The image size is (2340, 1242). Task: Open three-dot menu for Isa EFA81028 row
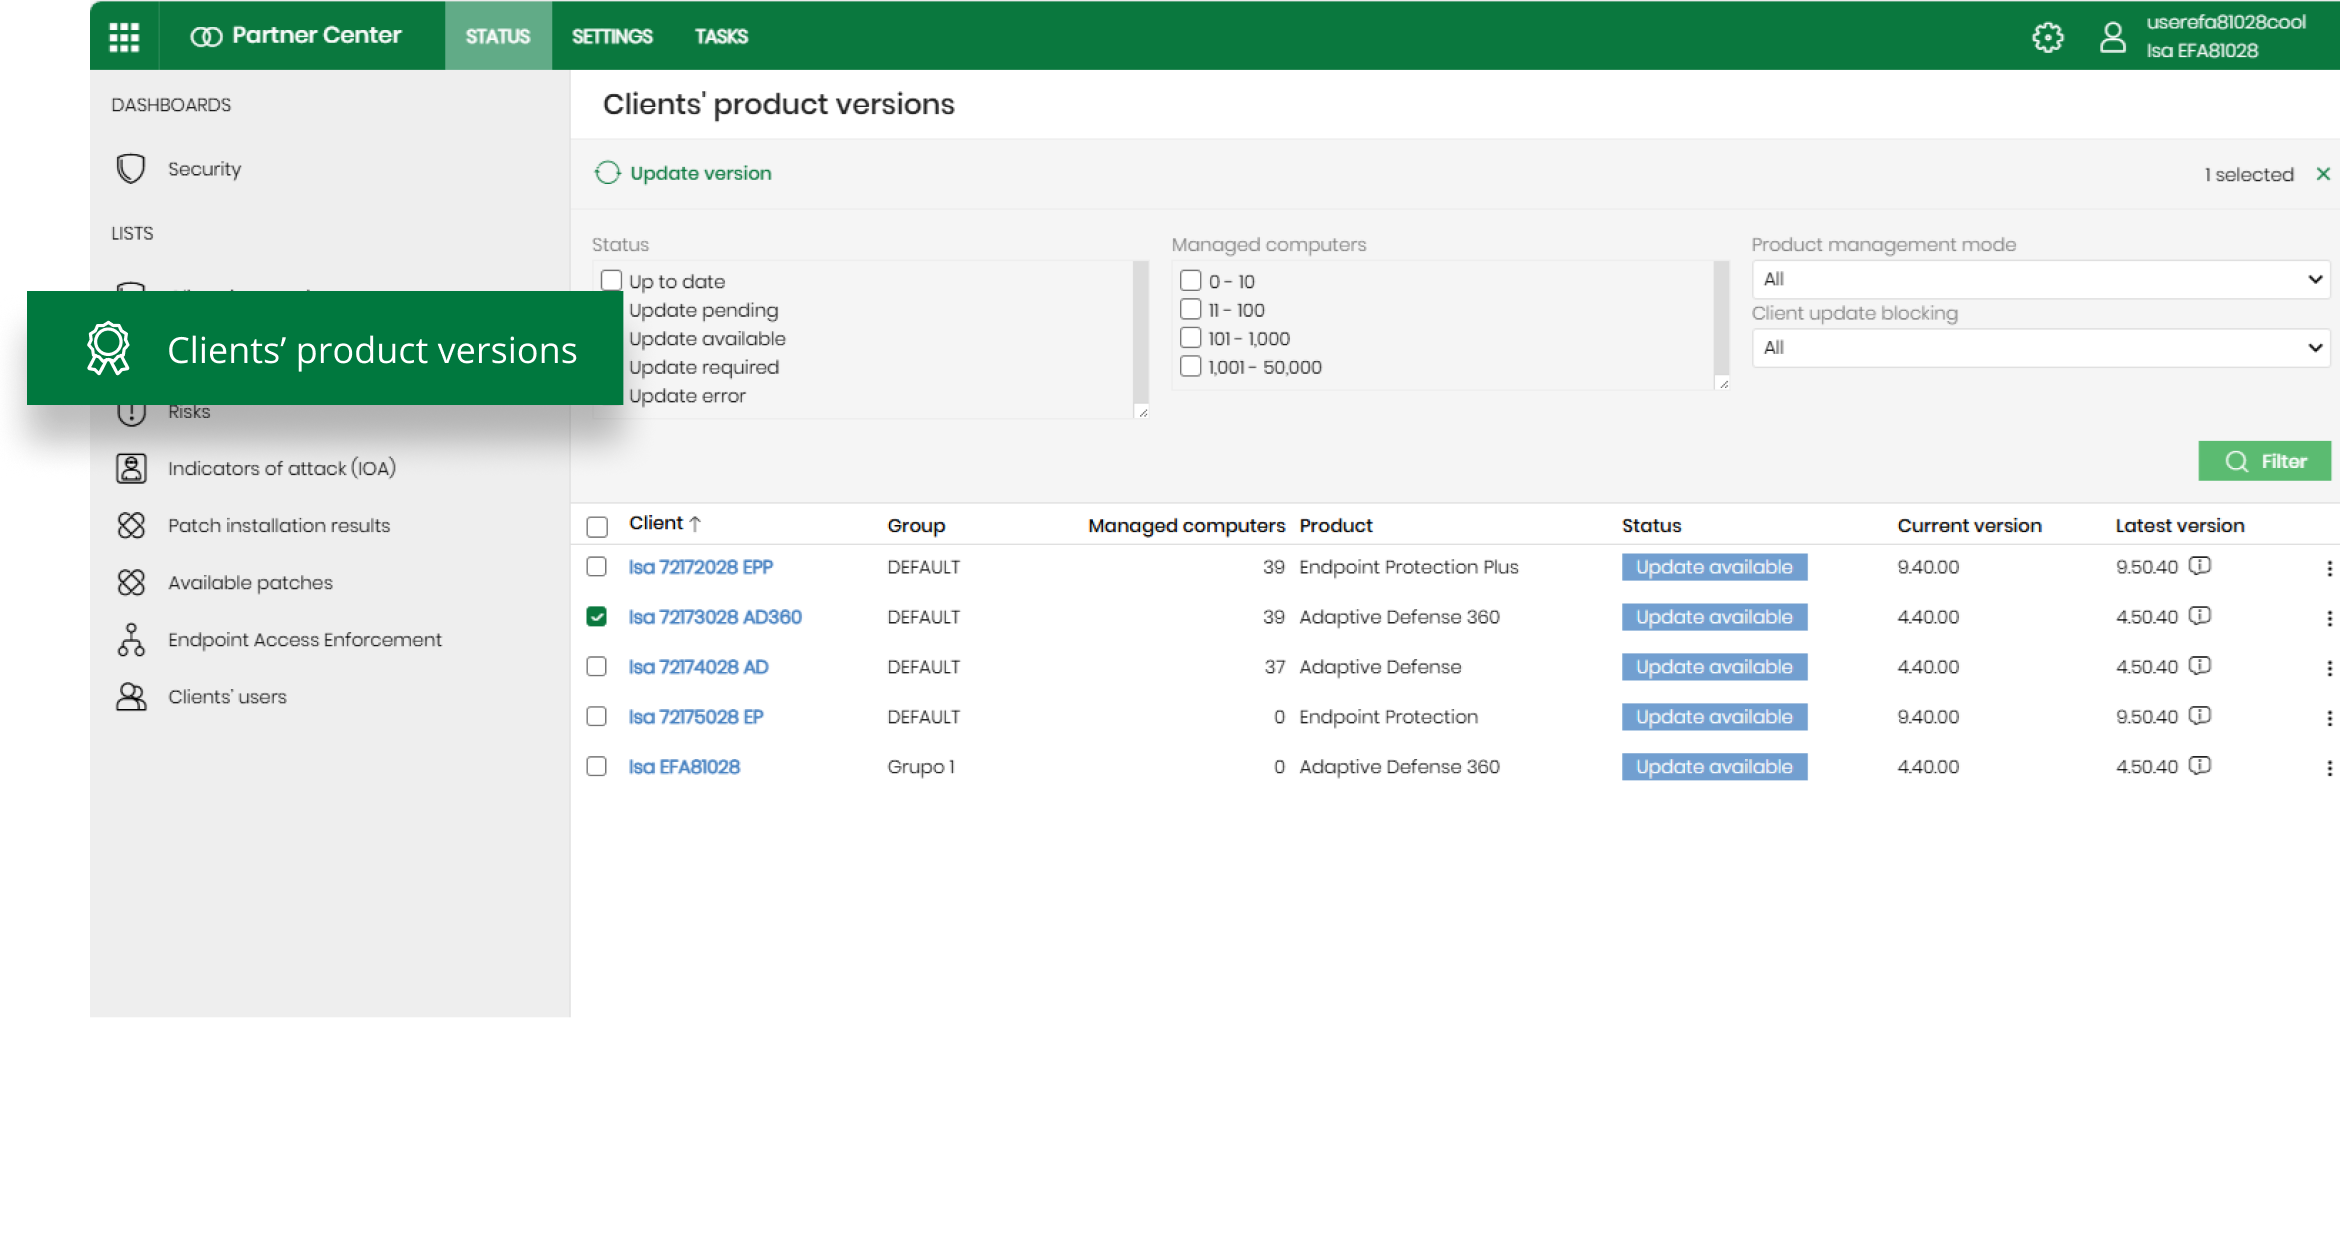pyautogui.click(x=2329, y=768)
